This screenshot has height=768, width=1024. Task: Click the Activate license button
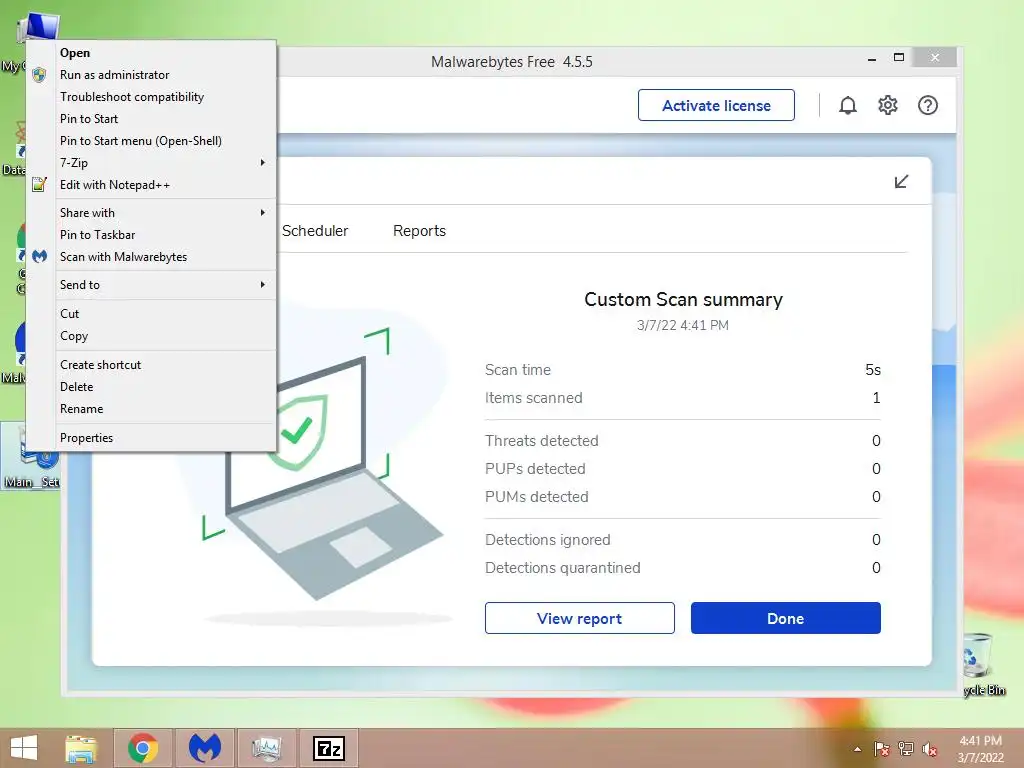point(716,105)
